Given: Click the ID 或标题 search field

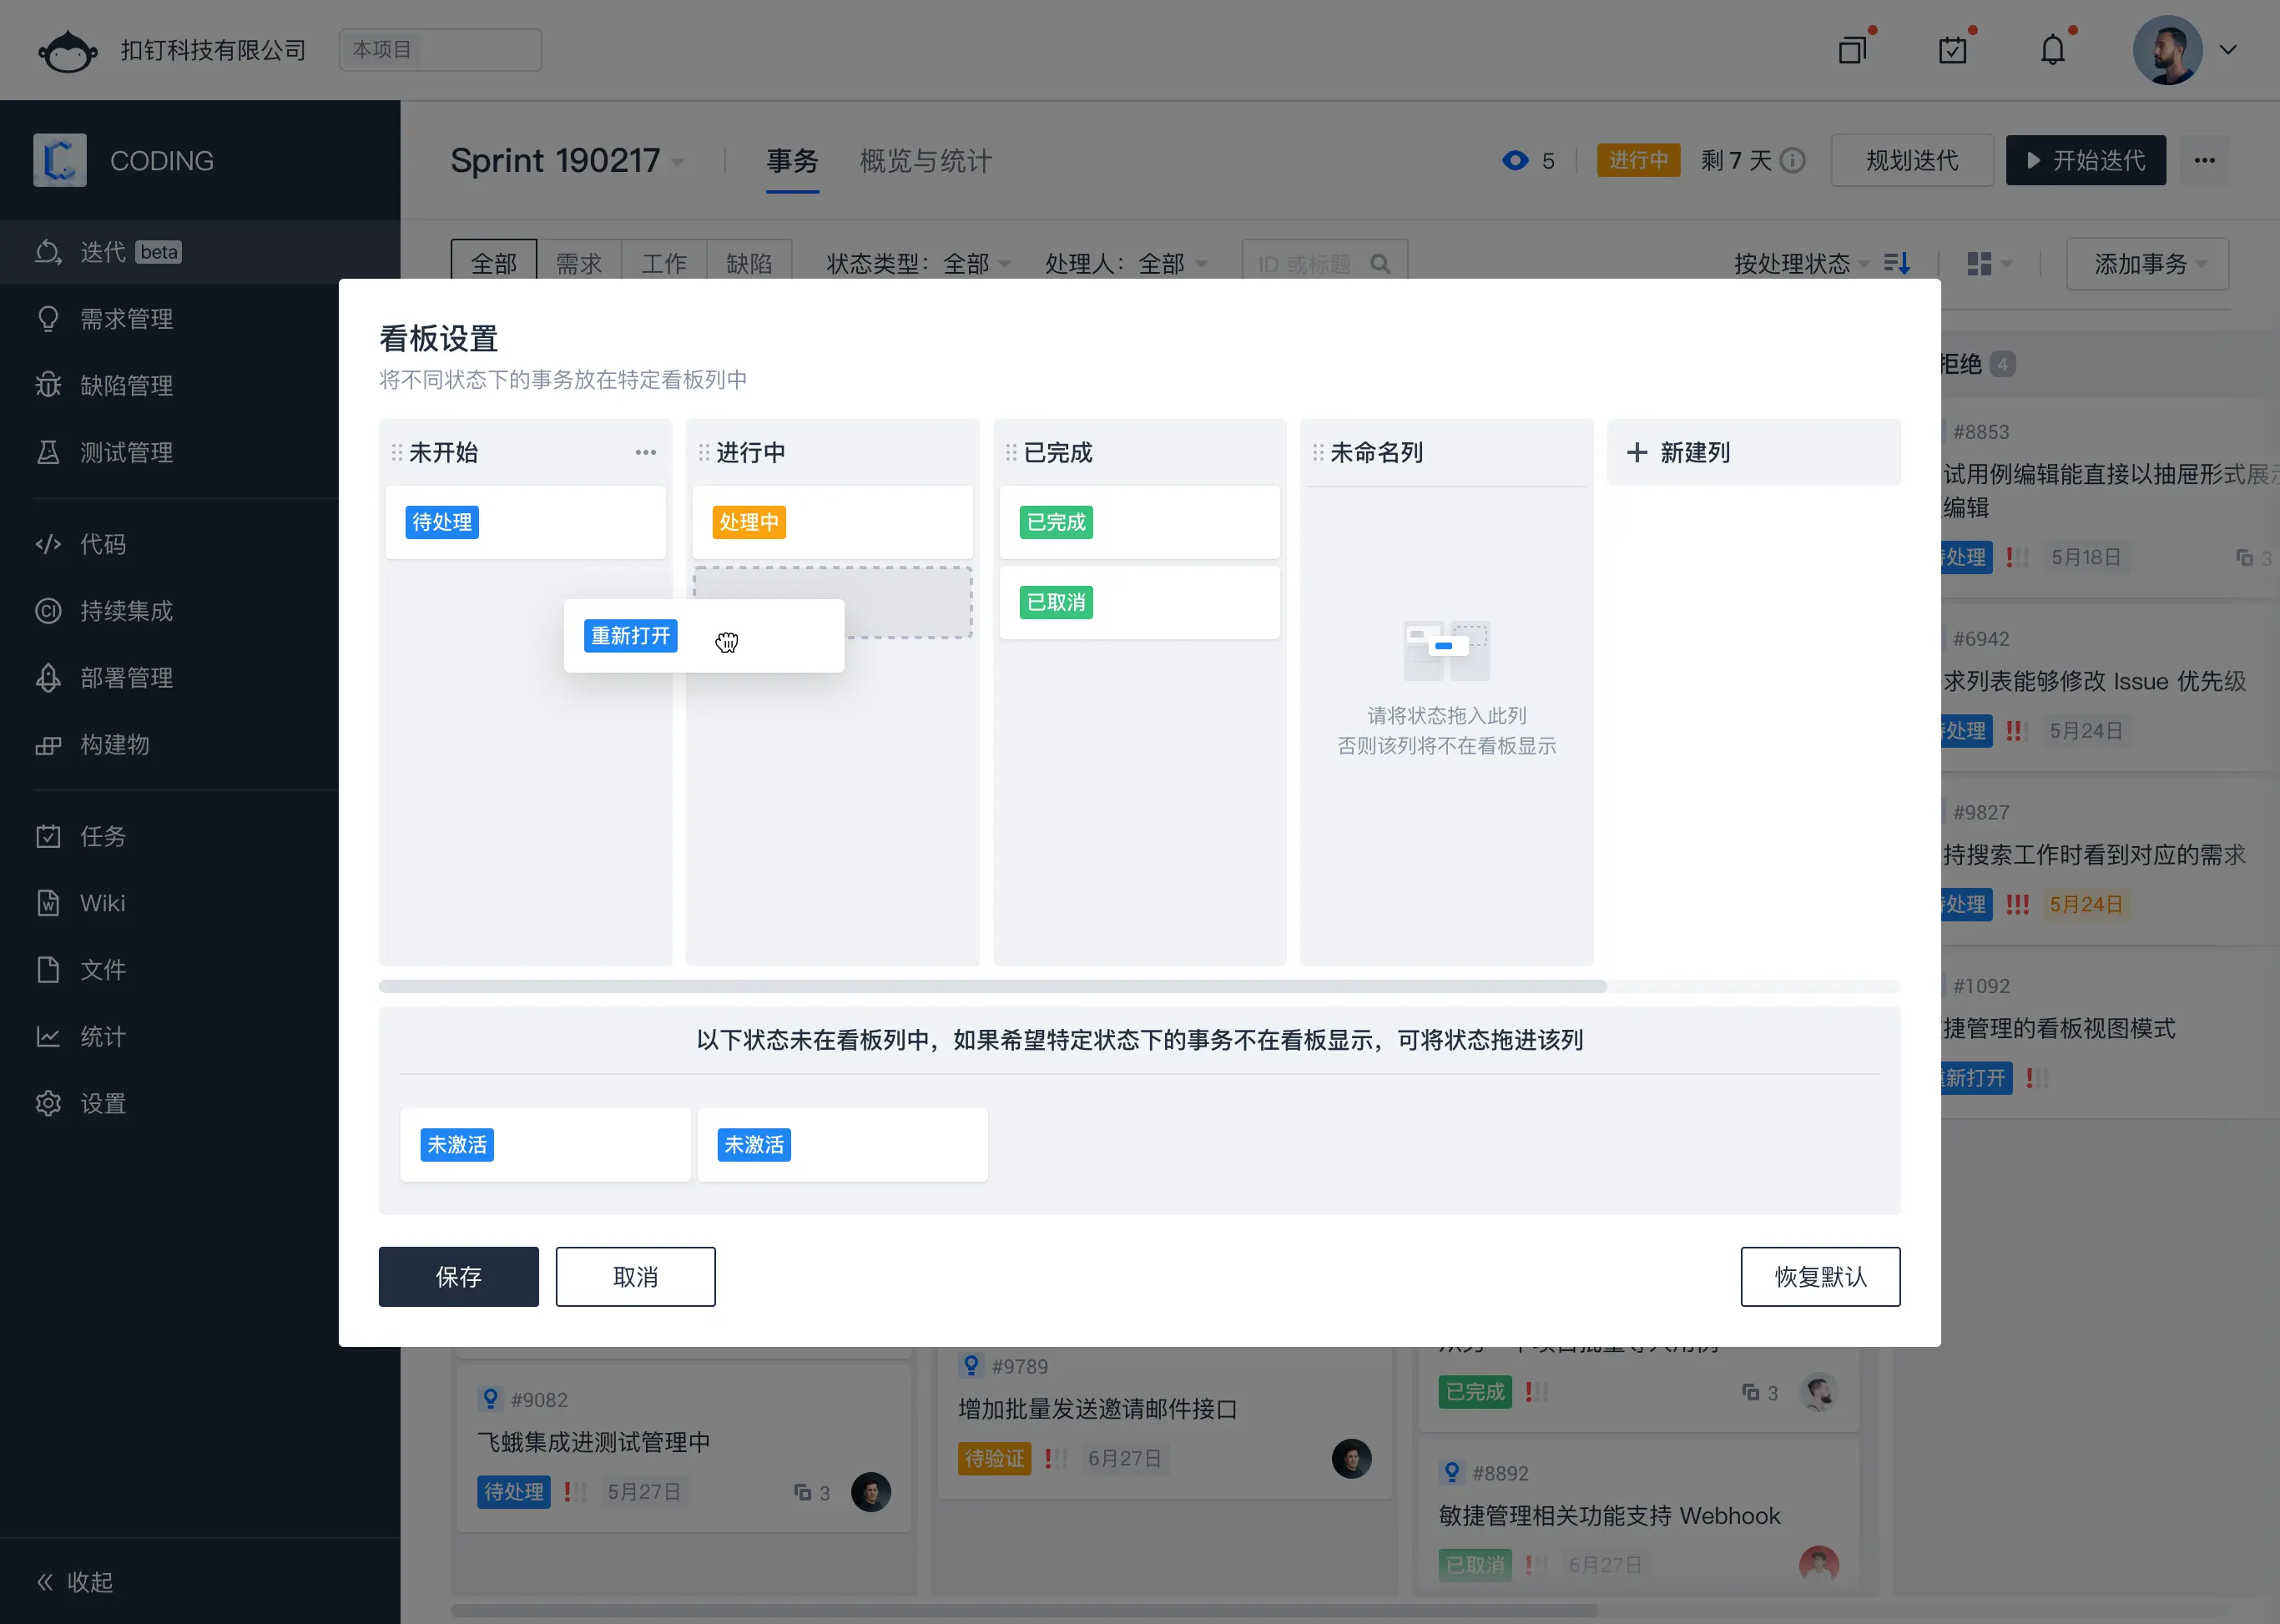Looking at the screenshot, I should (x=1310, y=263).
